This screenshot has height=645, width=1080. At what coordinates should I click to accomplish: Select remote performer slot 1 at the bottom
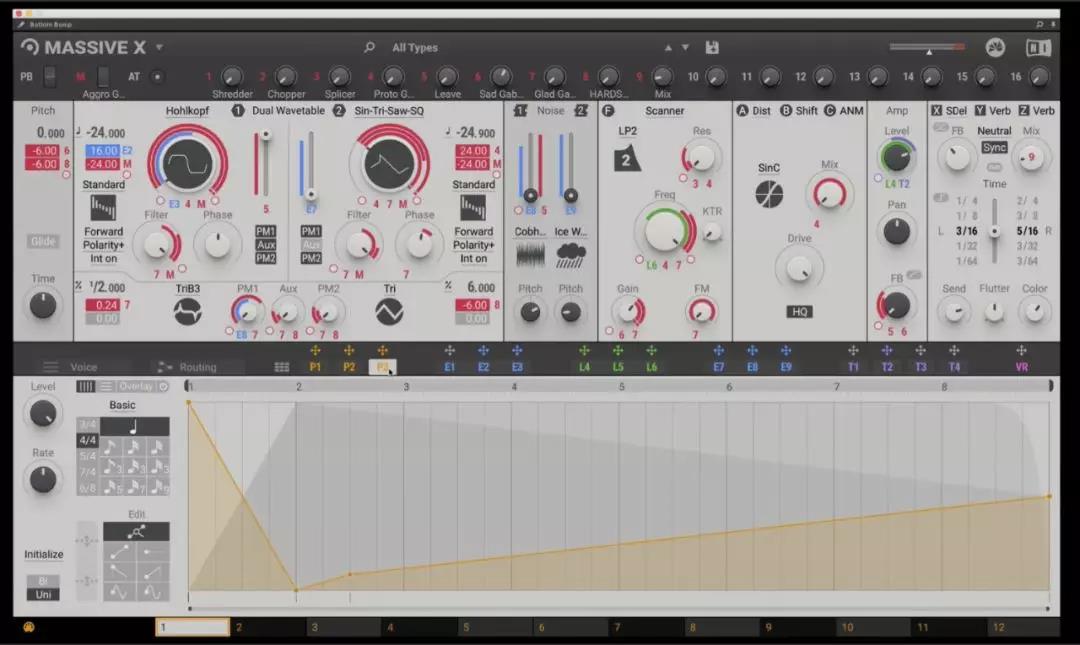(192, 627)
